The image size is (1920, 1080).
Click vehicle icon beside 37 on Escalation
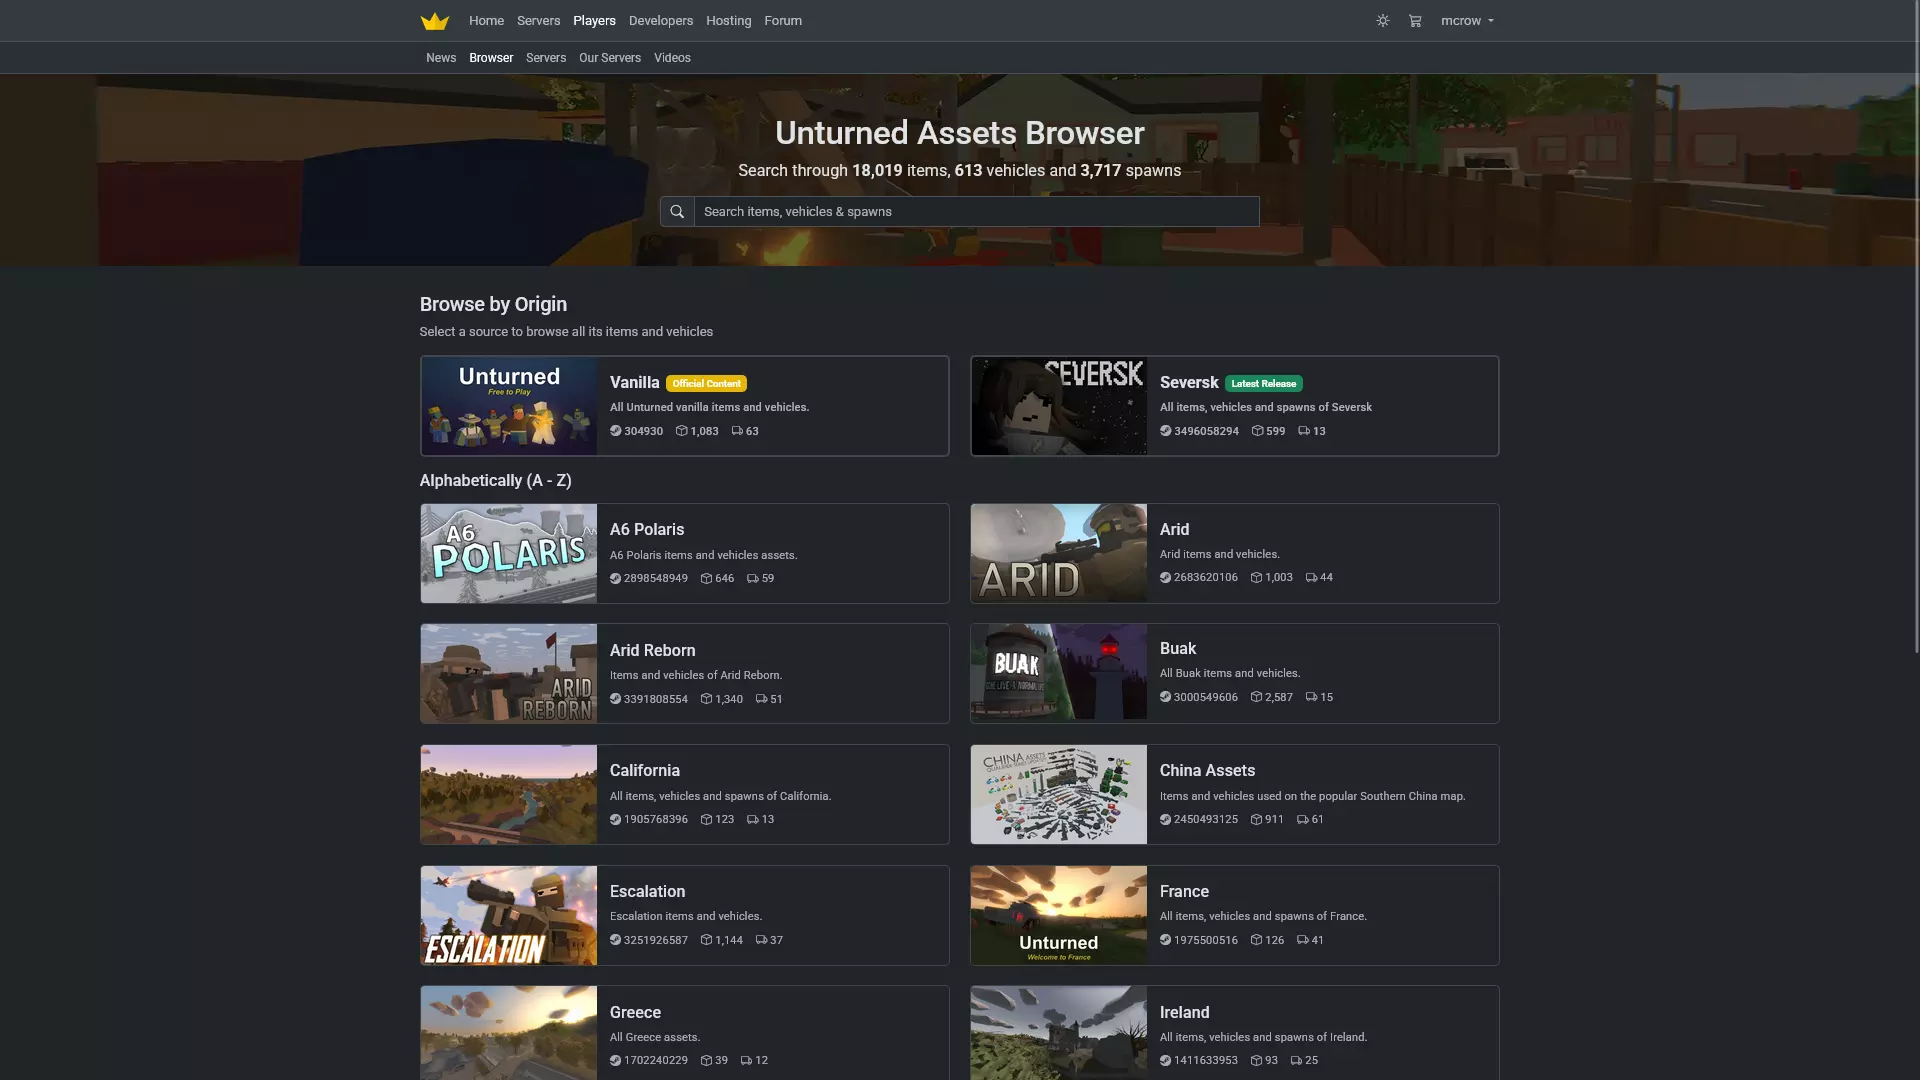(761, 941)
